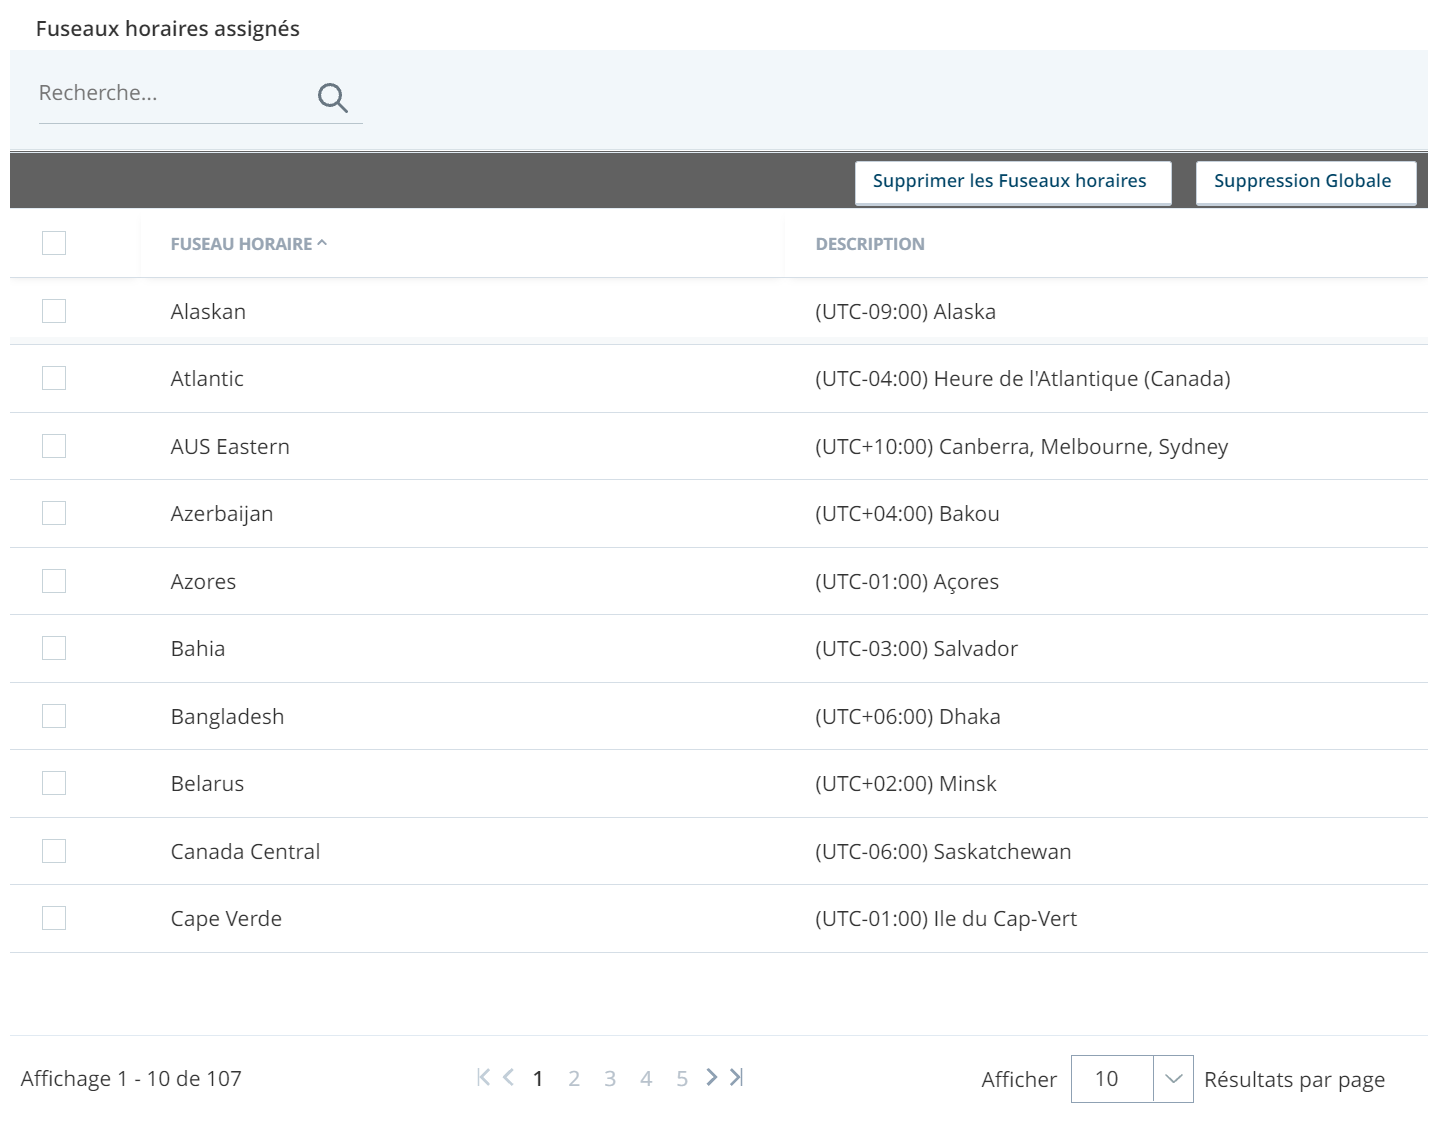Image resolution: width=1440 pixels, height=1125 pixels.
Task: Sort by Fuseau Horaire column arrow
Action: coord(322,243)
